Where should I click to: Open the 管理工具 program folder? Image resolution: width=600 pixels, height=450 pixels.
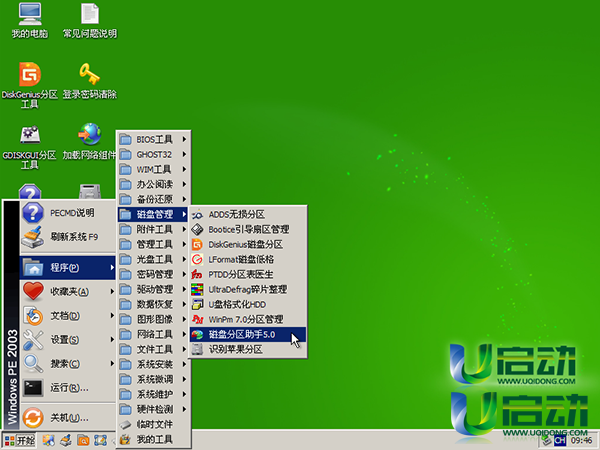click(153, 244)
